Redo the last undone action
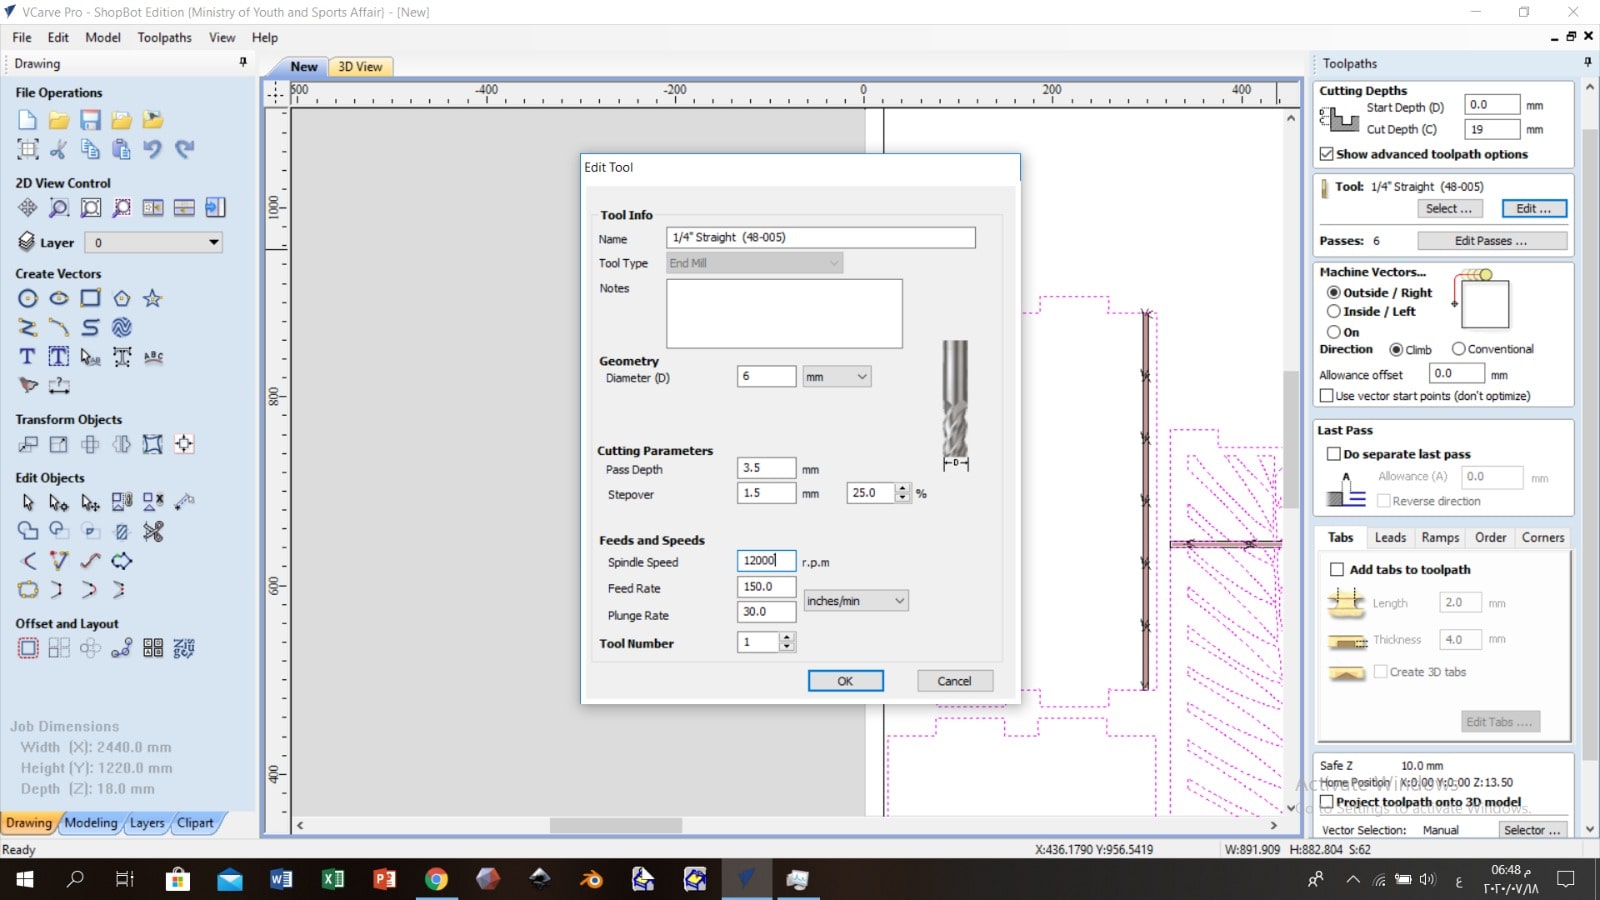Screen dimensions: 1600x900 [184, 150]
